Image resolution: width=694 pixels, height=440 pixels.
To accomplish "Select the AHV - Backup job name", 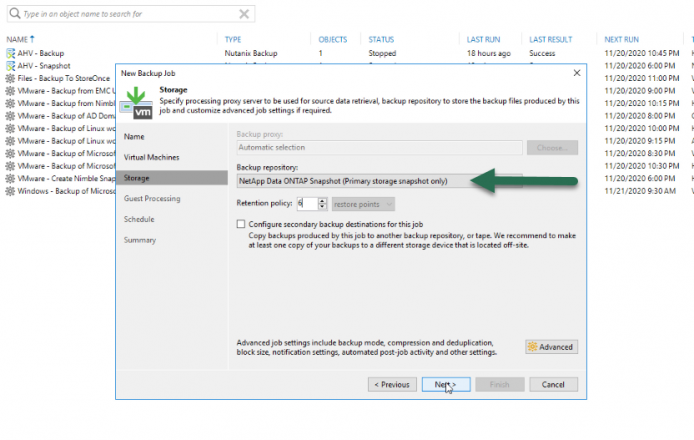I will pos(41,54).
